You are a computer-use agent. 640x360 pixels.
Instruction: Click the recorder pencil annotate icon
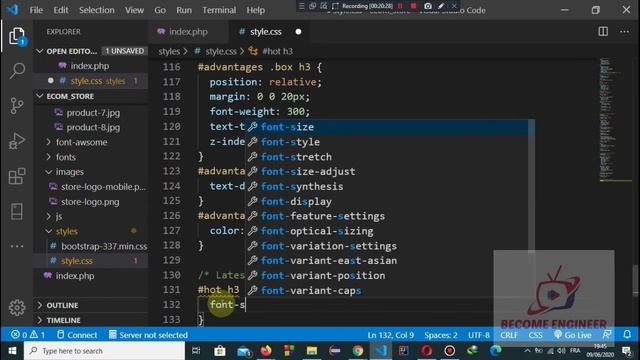click(441, 6)
